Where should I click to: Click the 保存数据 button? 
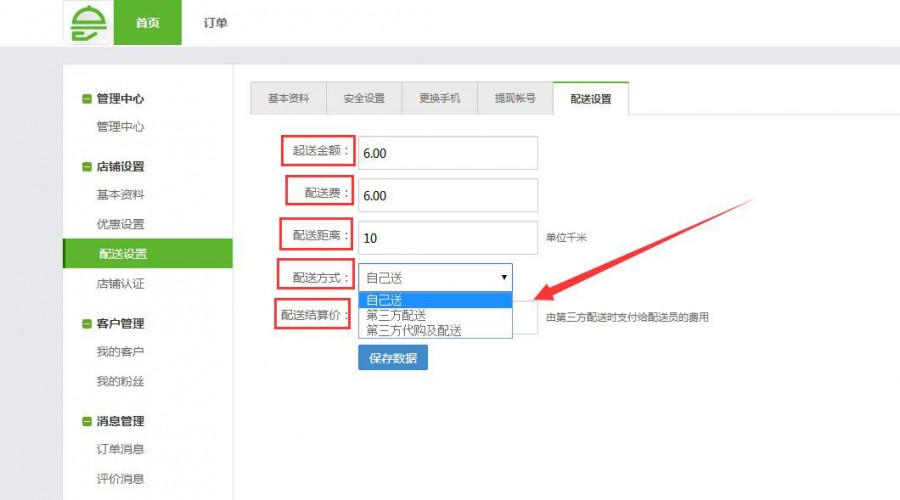pyautogui.click(x=393, y=358)
